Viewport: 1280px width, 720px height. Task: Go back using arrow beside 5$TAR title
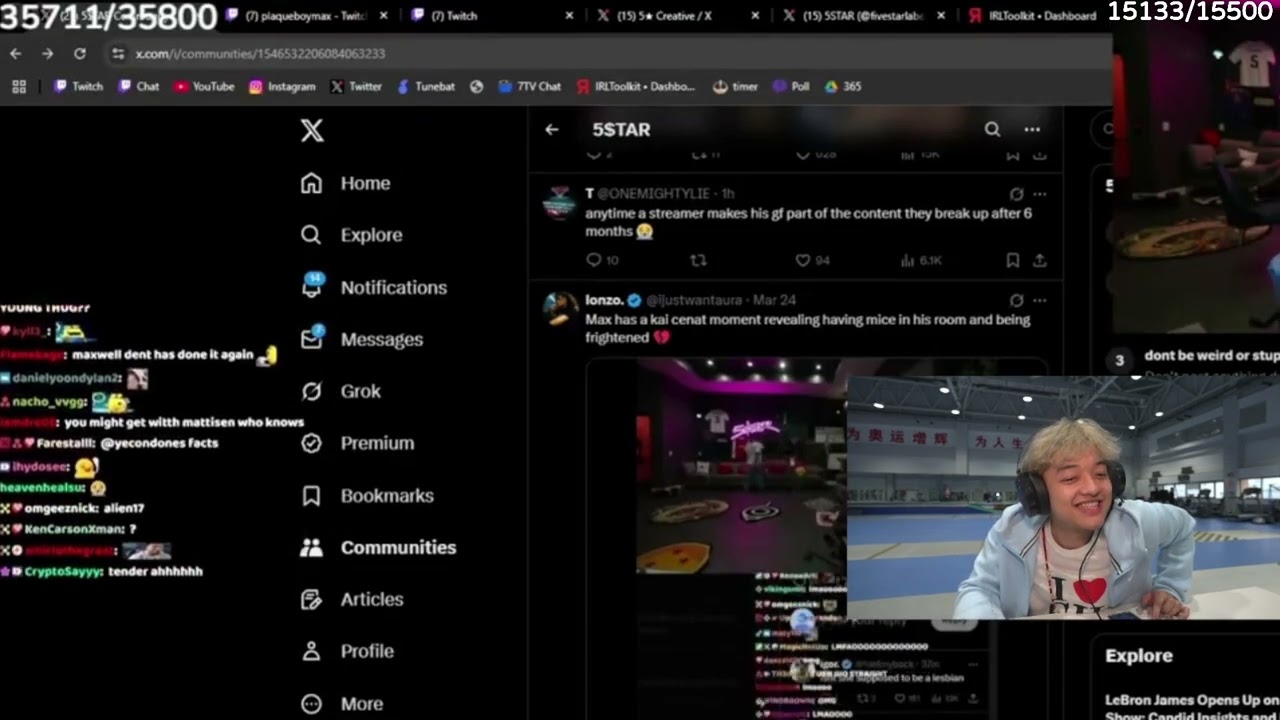pyautogui.click(x=552, y=129)
